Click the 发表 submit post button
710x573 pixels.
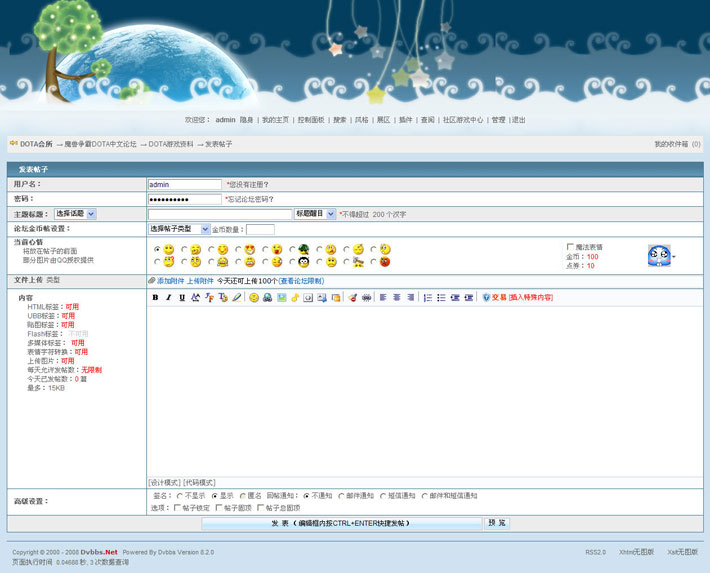[x=341, y=523]
